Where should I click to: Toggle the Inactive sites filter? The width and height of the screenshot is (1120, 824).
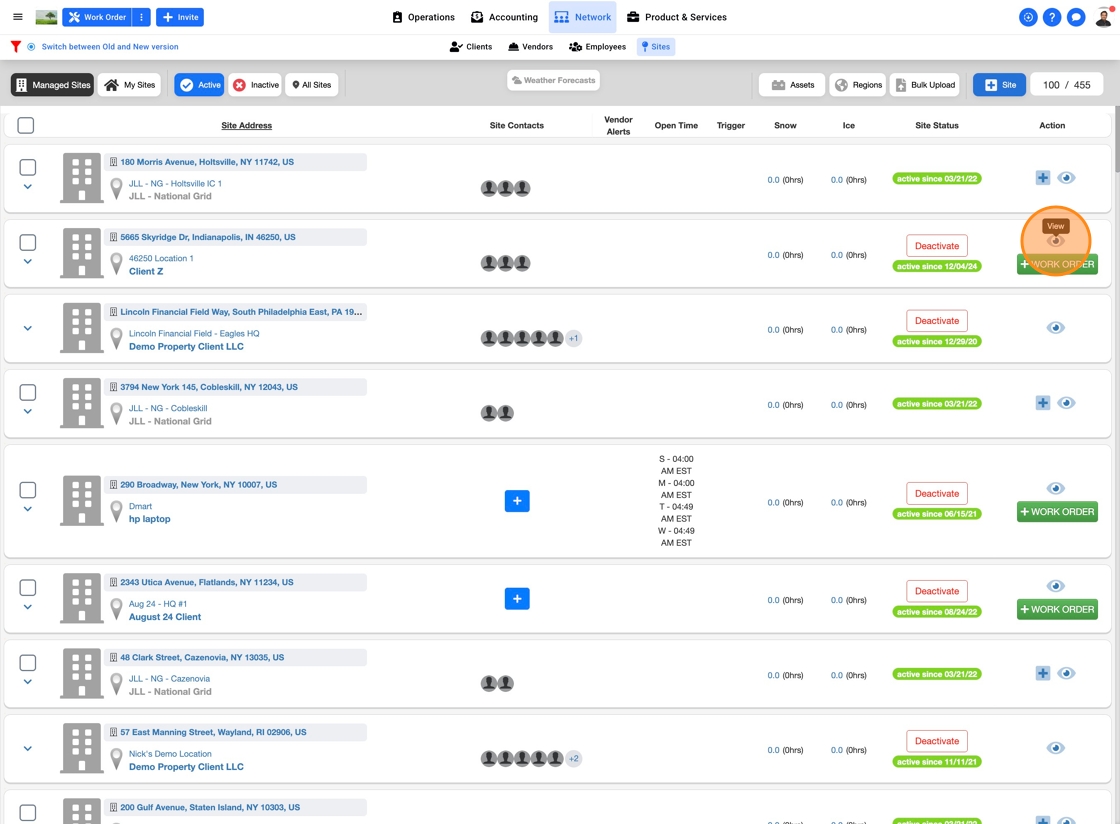(x=256, y=85)
